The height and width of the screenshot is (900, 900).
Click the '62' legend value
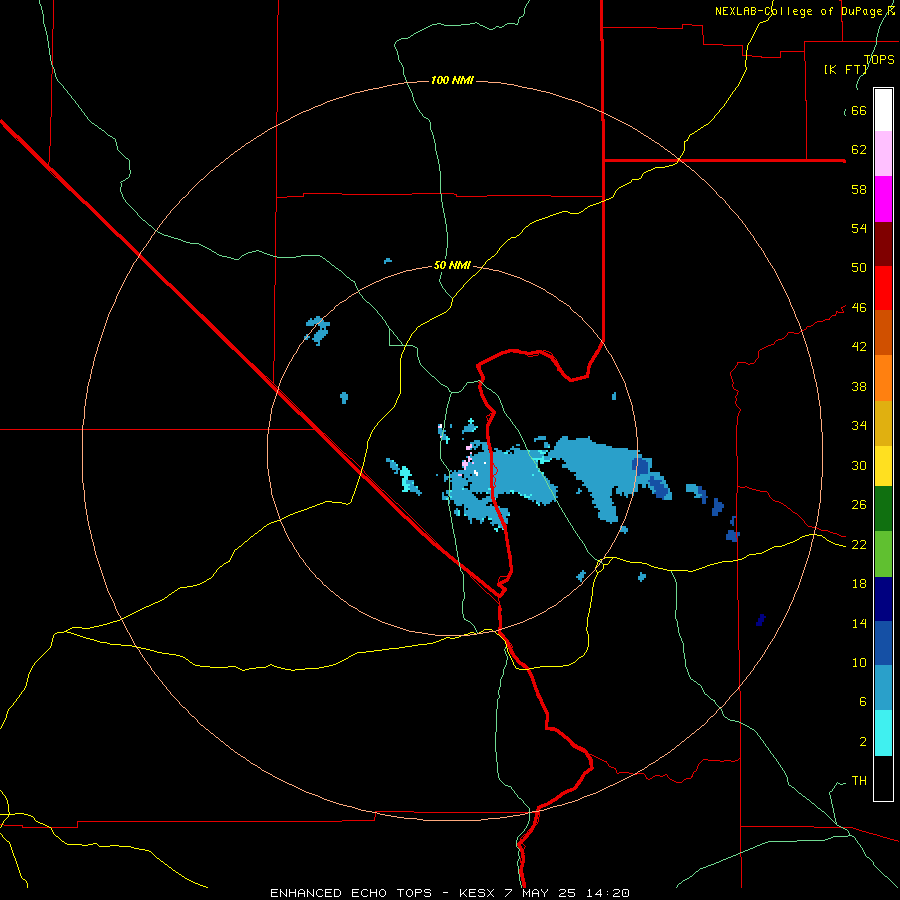(x=859, y=149)
